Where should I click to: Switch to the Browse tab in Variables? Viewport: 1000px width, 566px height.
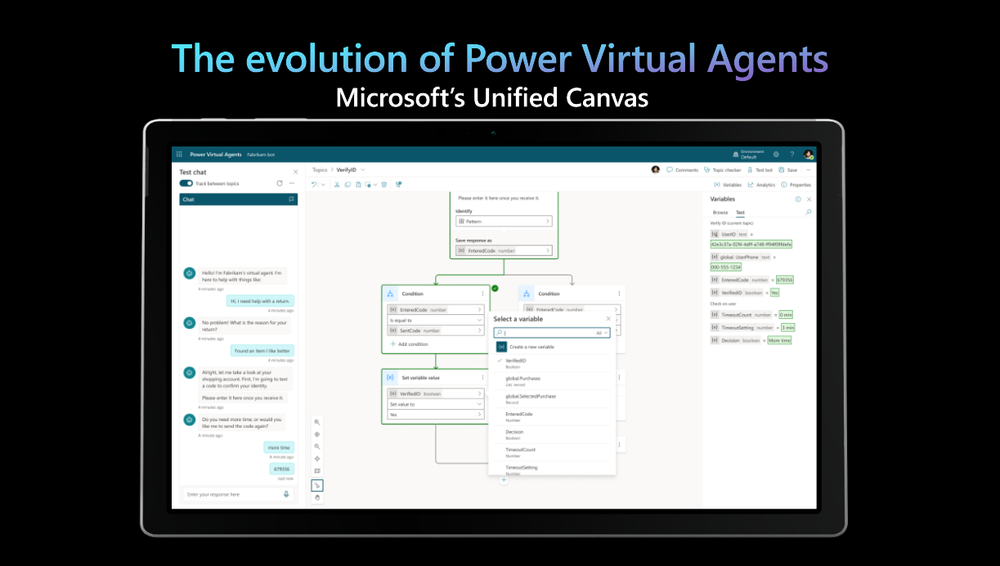point(720,212)
